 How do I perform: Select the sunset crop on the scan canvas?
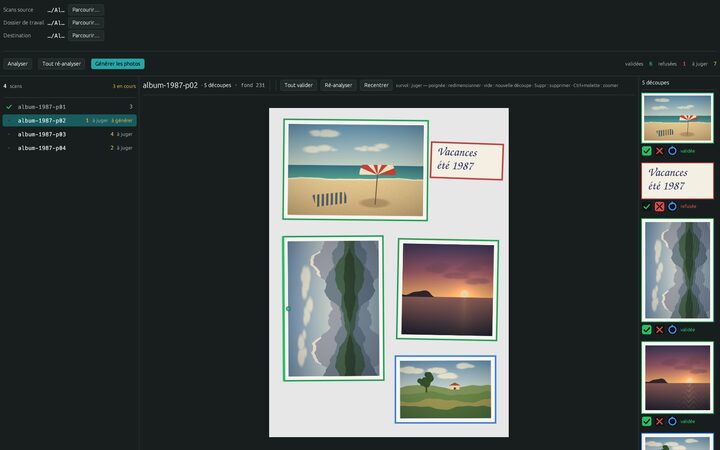coord(448,289)
